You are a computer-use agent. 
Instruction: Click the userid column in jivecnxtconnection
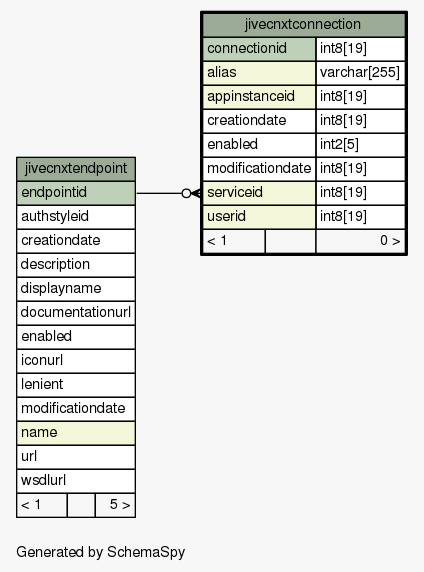coord(259,217)
